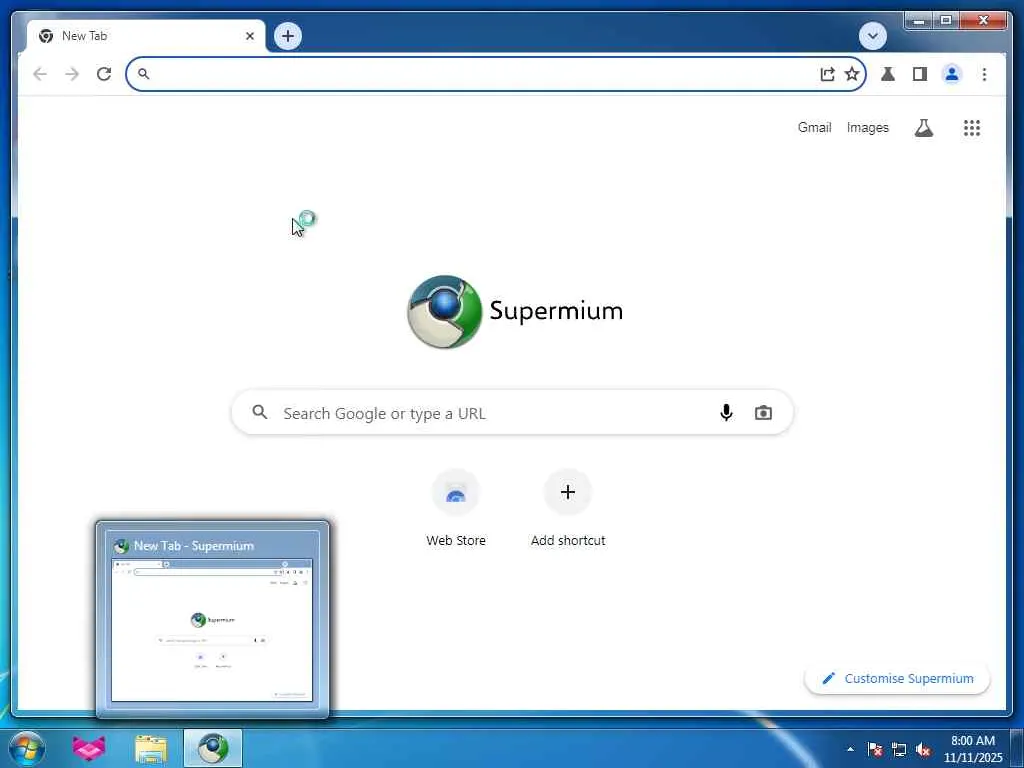
Task: Click the muted volume tray icon
Action: [923, 749]
